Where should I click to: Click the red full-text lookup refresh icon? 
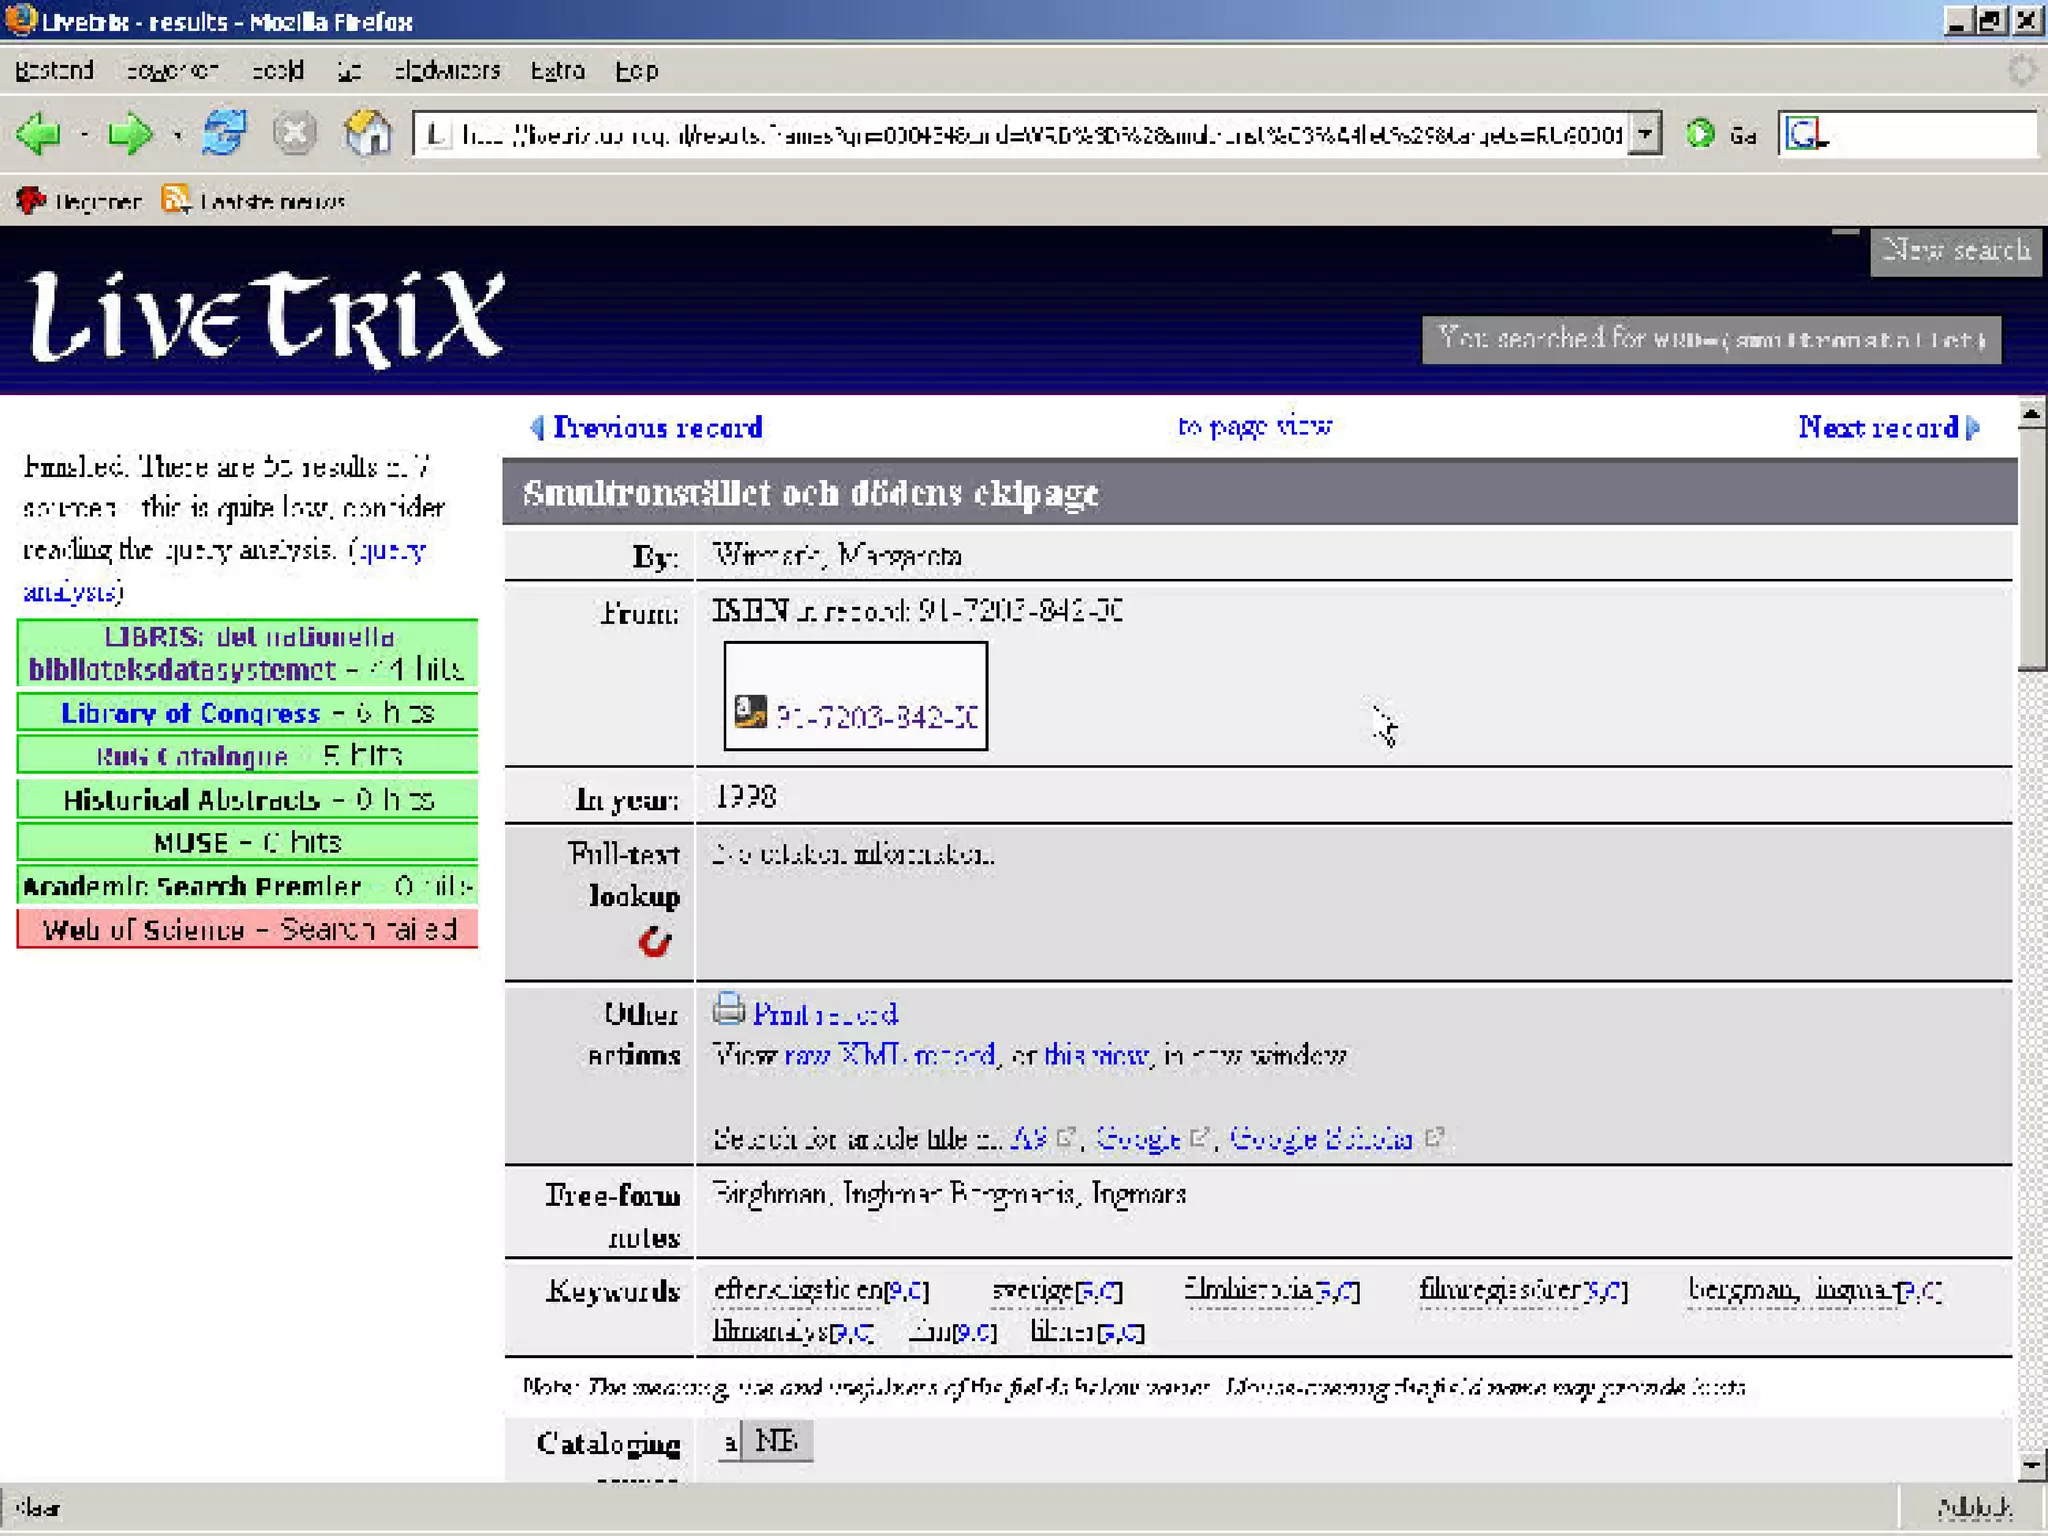pyautogui.click(x=654, y=941)
